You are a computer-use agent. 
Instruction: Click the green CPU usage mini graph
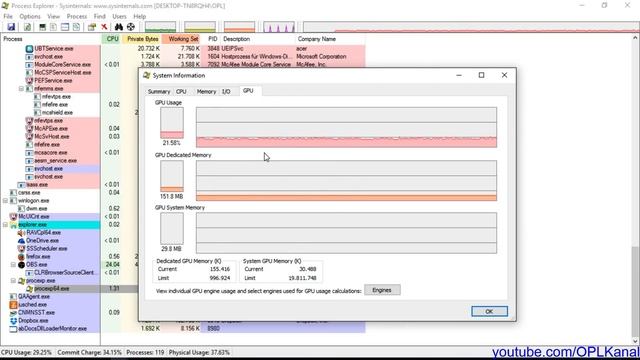(160, 27)
